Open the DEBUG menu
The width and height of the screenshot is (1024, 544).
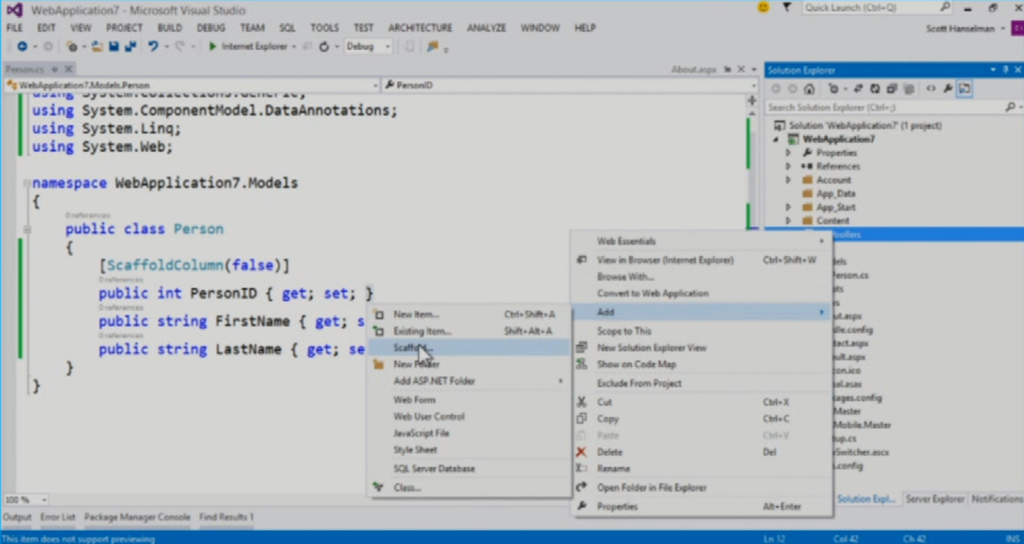click(210, 27)
